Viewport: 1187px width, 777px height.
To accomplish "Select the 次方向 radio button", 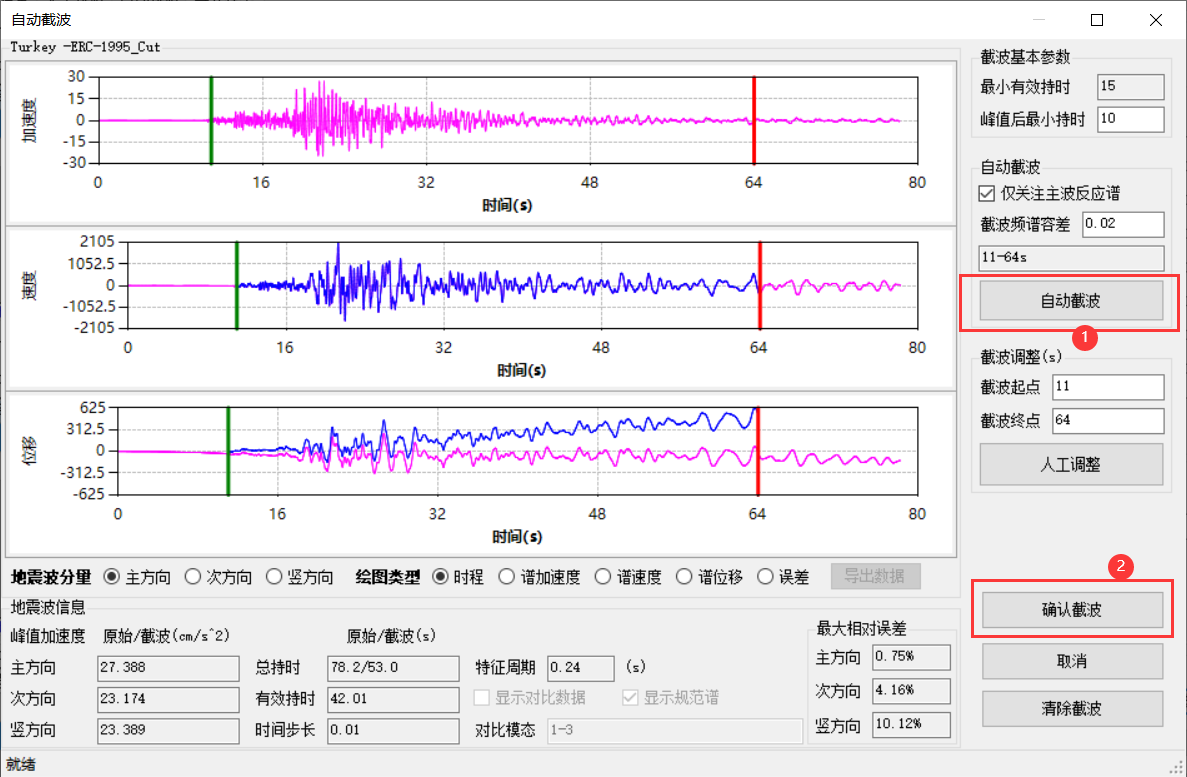I will 193,577.
